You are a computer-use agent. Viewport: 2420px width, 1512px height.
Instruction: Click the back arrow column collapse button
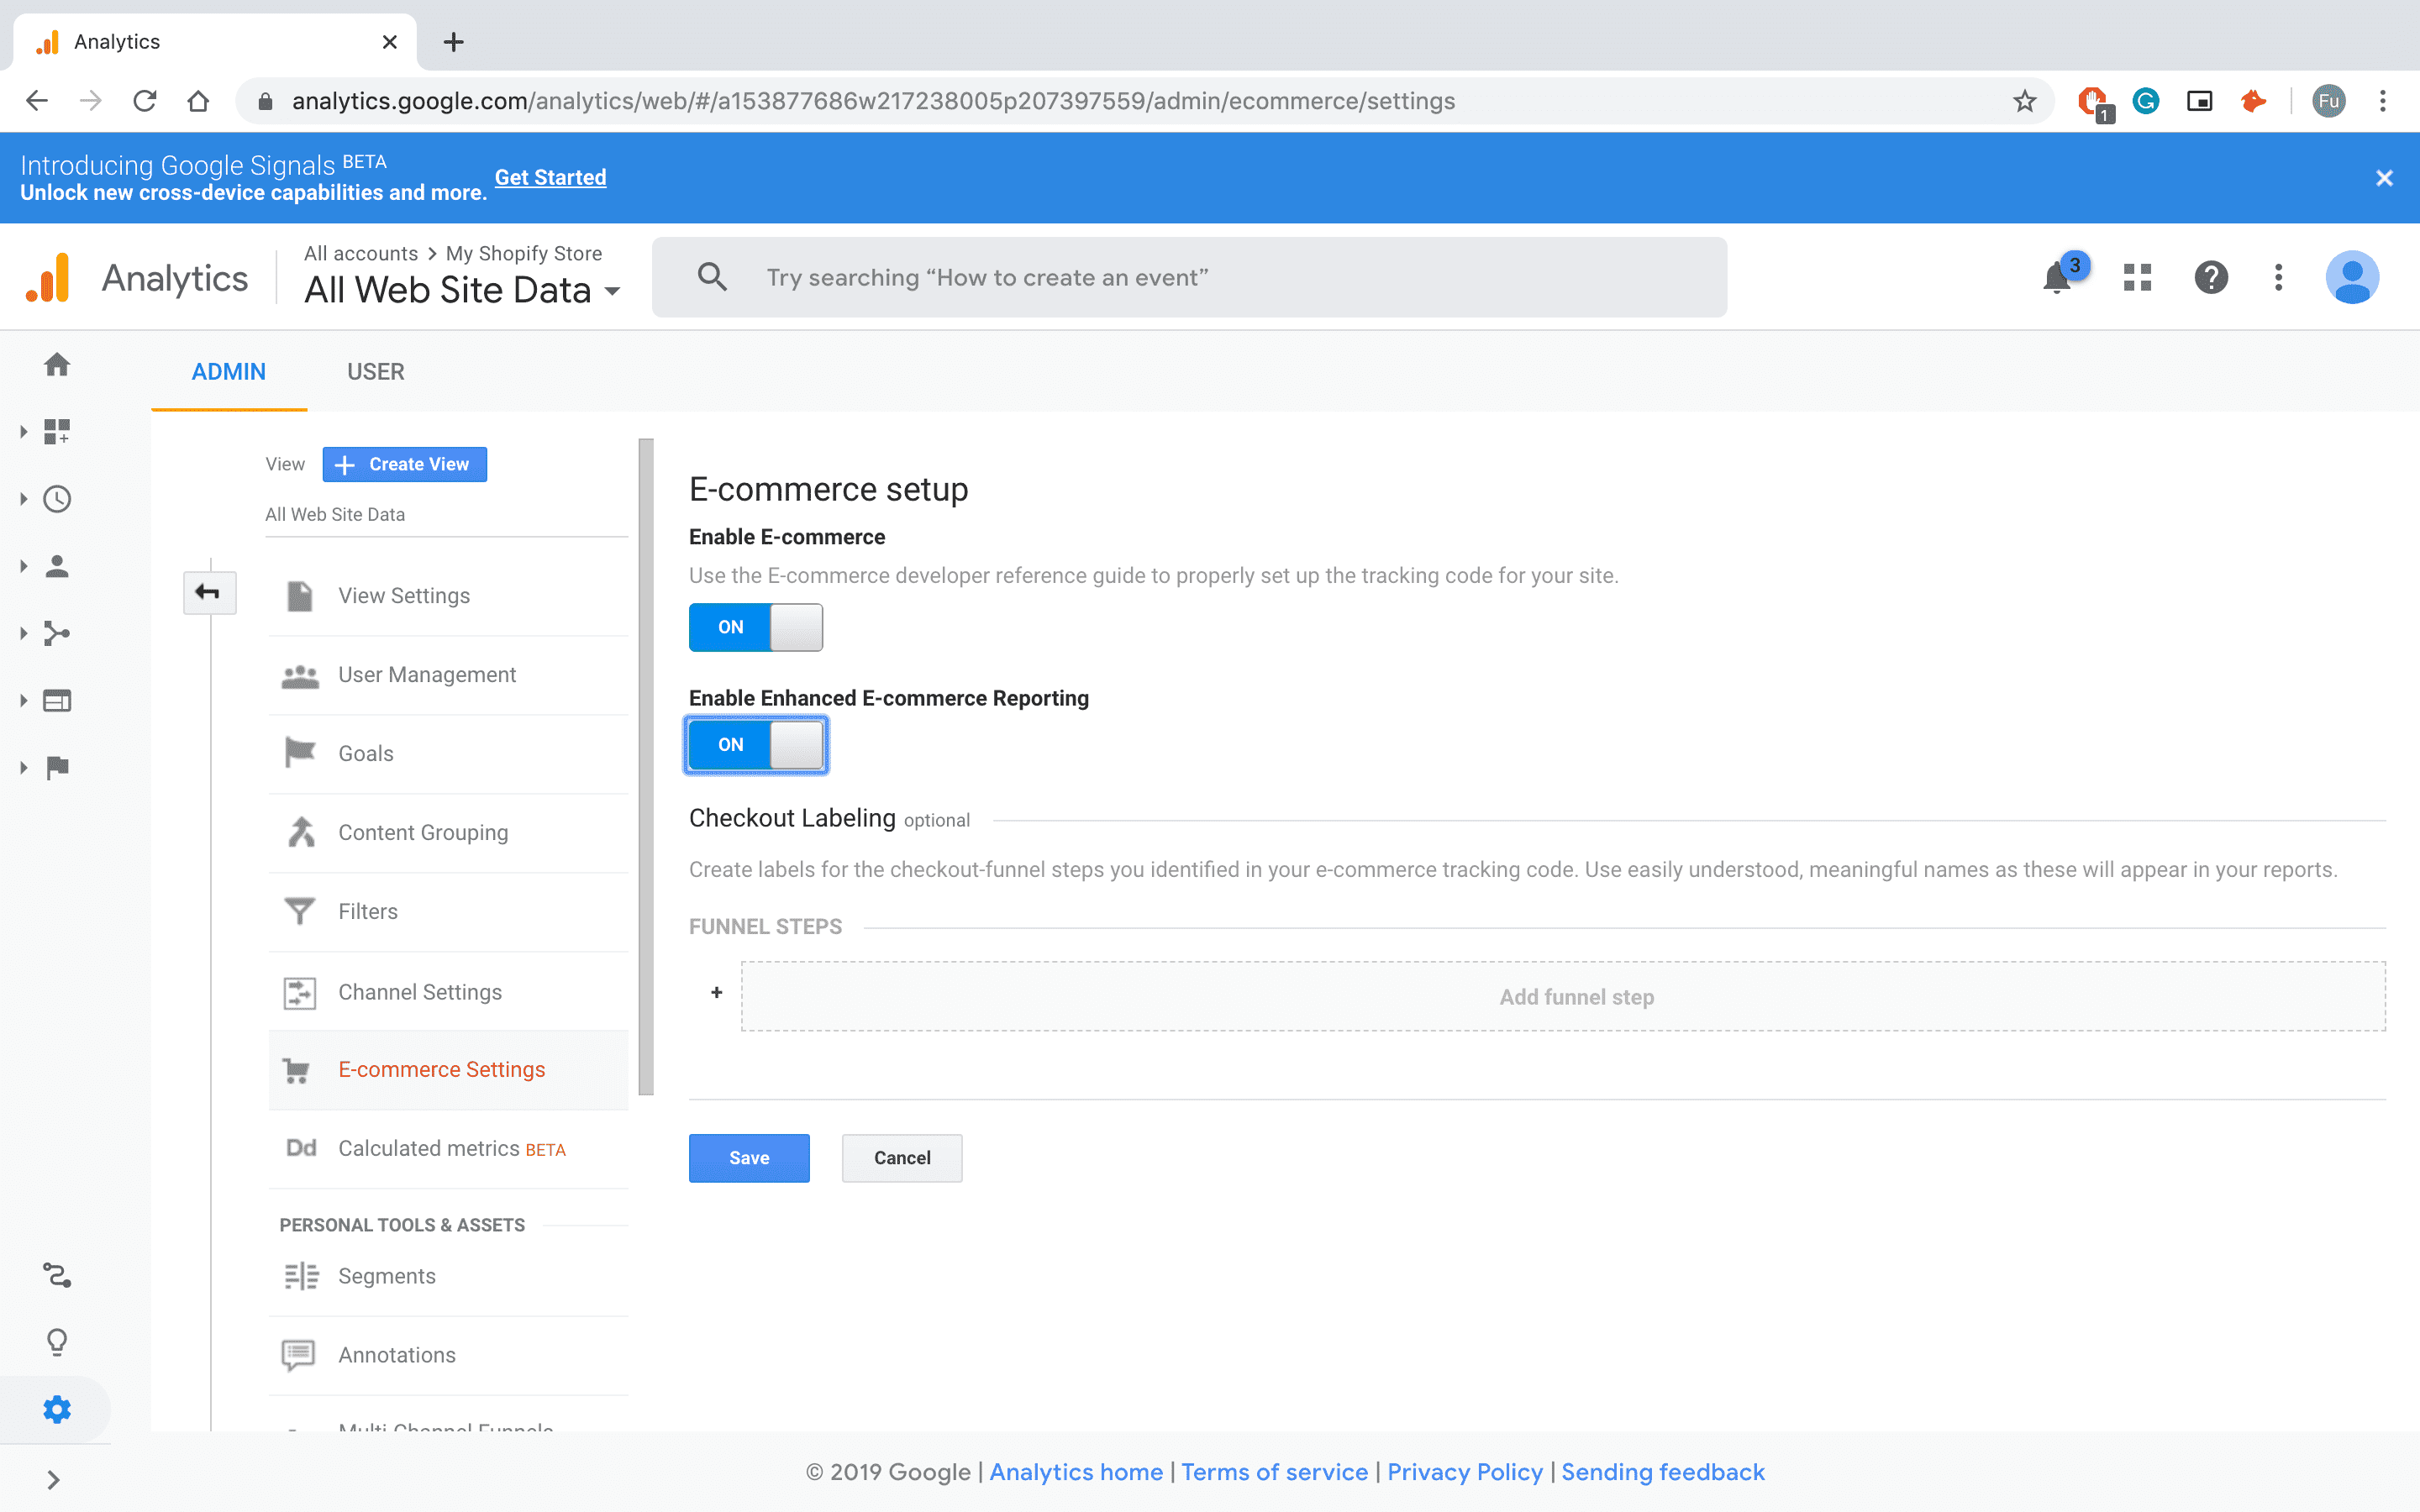tap(209, 593)
